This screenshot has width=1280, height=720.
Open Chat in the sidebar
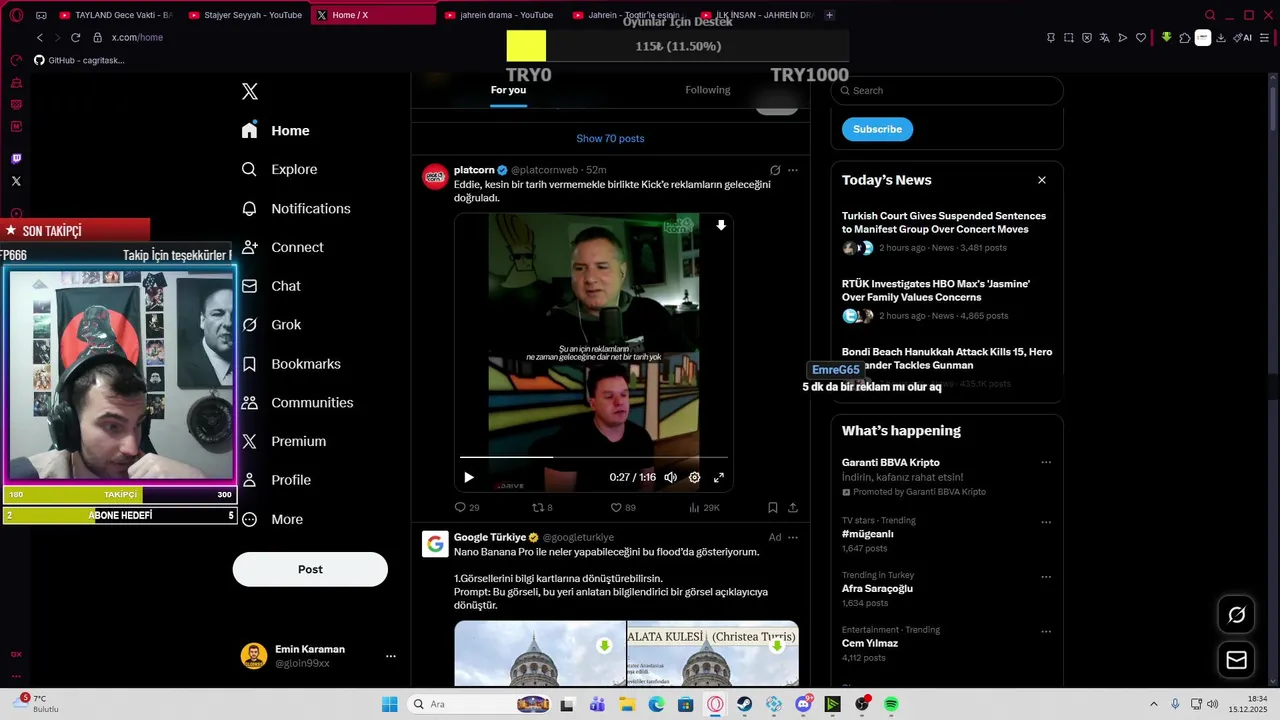pos(271,286)
